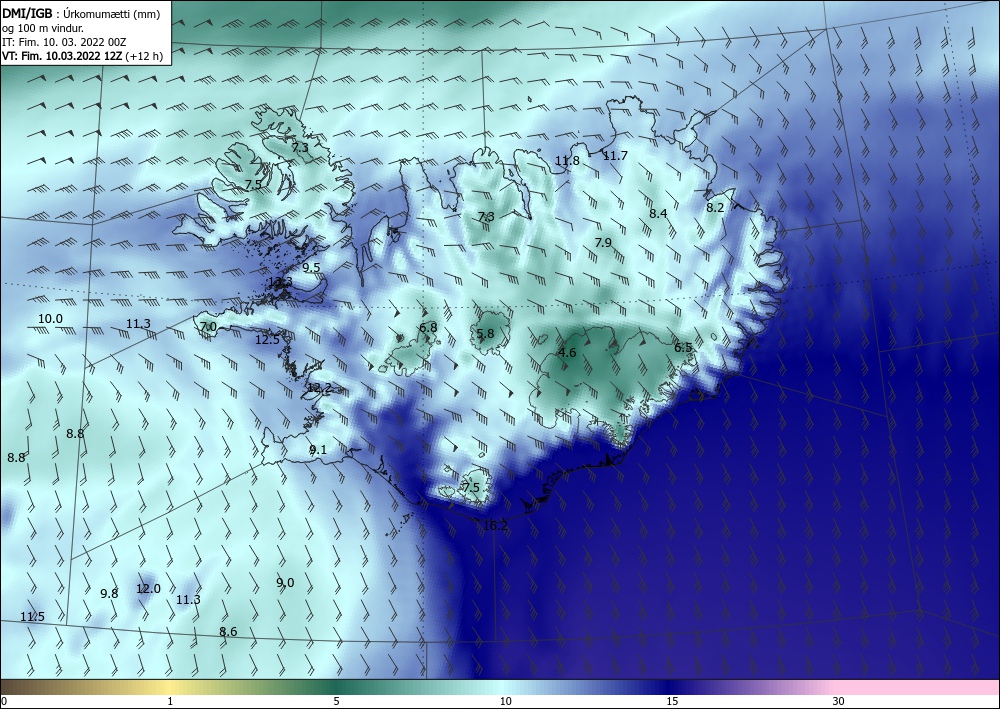Select the 12.0 value label
Image resolution: width=1000 pixels, height=709 pixels.
(x=149, y=588)
